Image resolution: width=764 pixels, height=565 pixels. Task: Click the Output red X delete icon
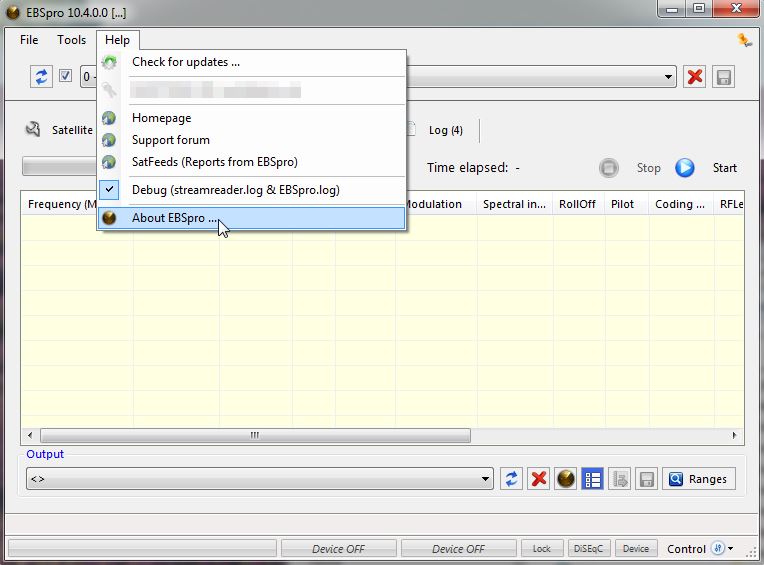[538, 479]
